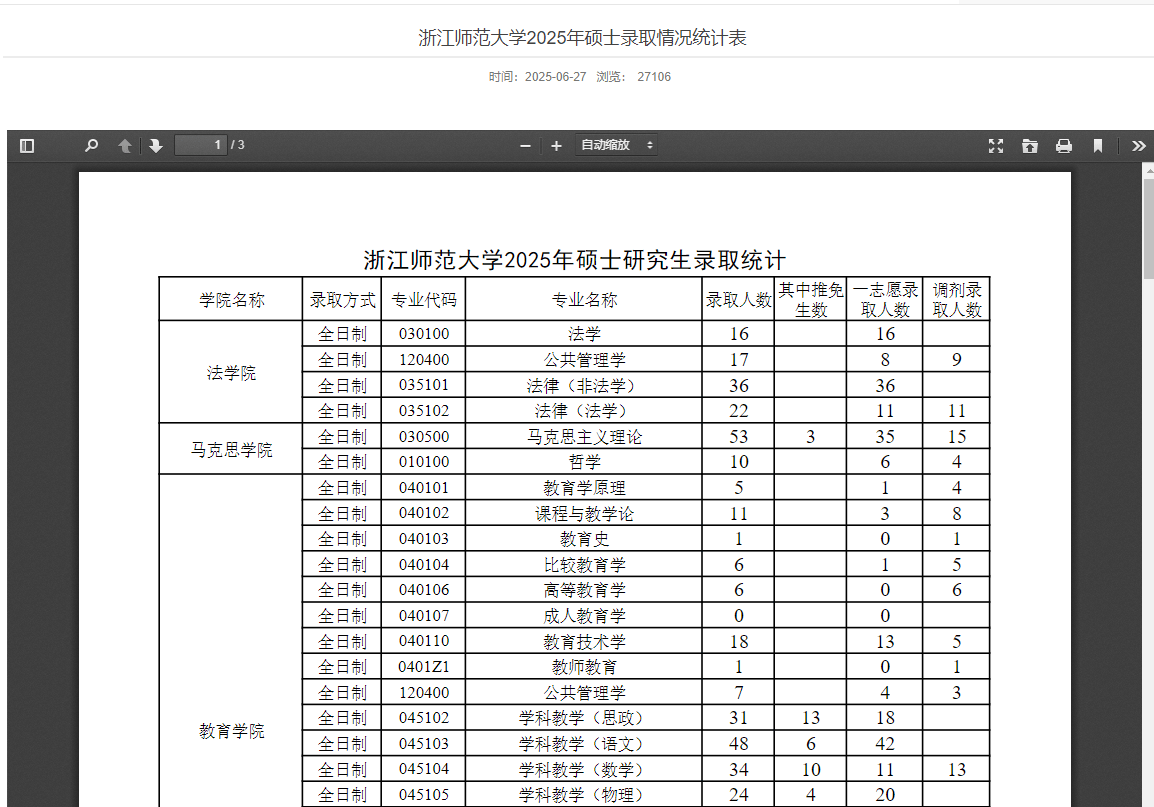Zoom out using the minus button
This screenshot has width=1154, height=807.
point(525,146)
